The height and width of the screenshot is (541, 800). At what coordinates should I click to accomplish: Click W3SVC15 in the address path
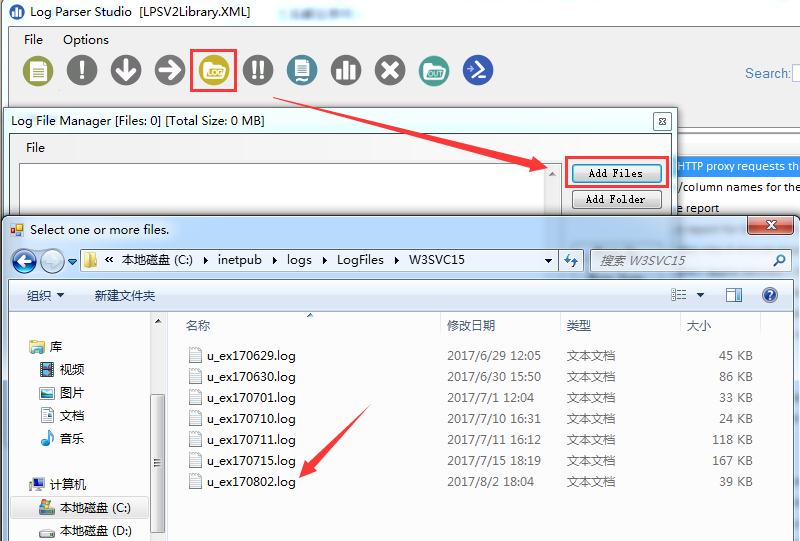coord(437,260)
